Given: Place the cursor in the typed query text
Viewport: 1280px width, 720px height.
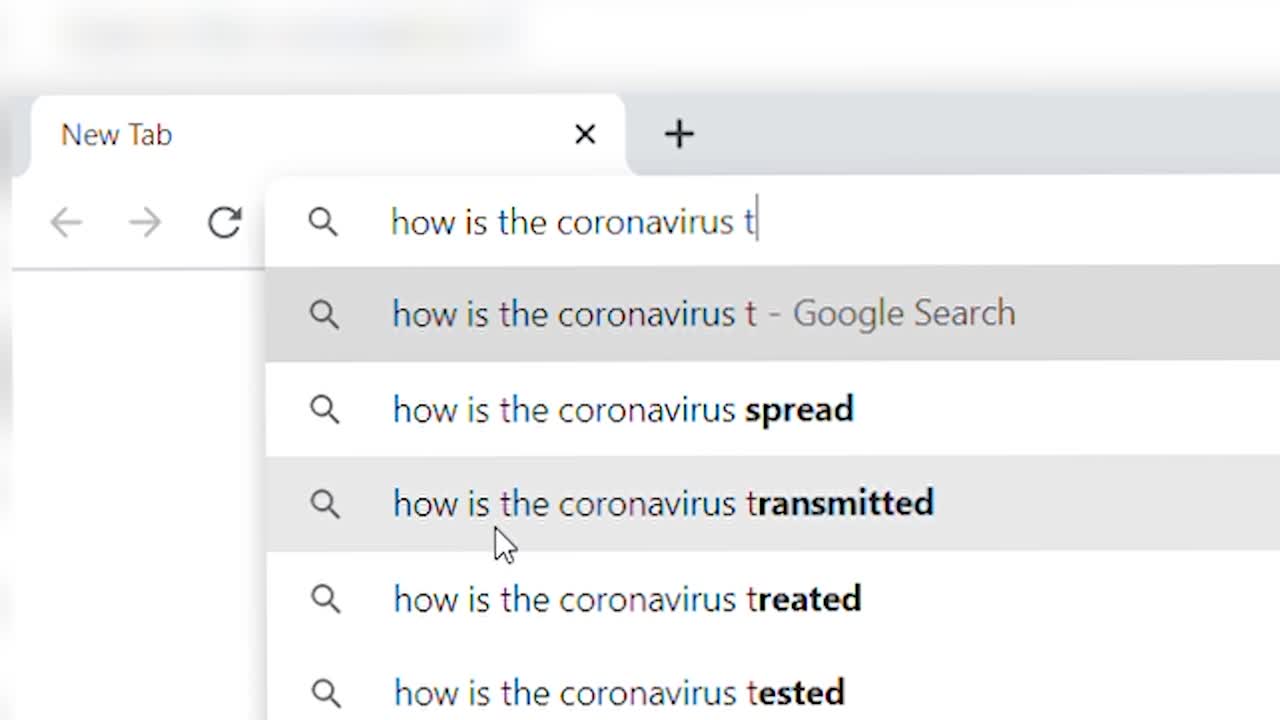Looking at the screenshot, I should tap(572, 222).
